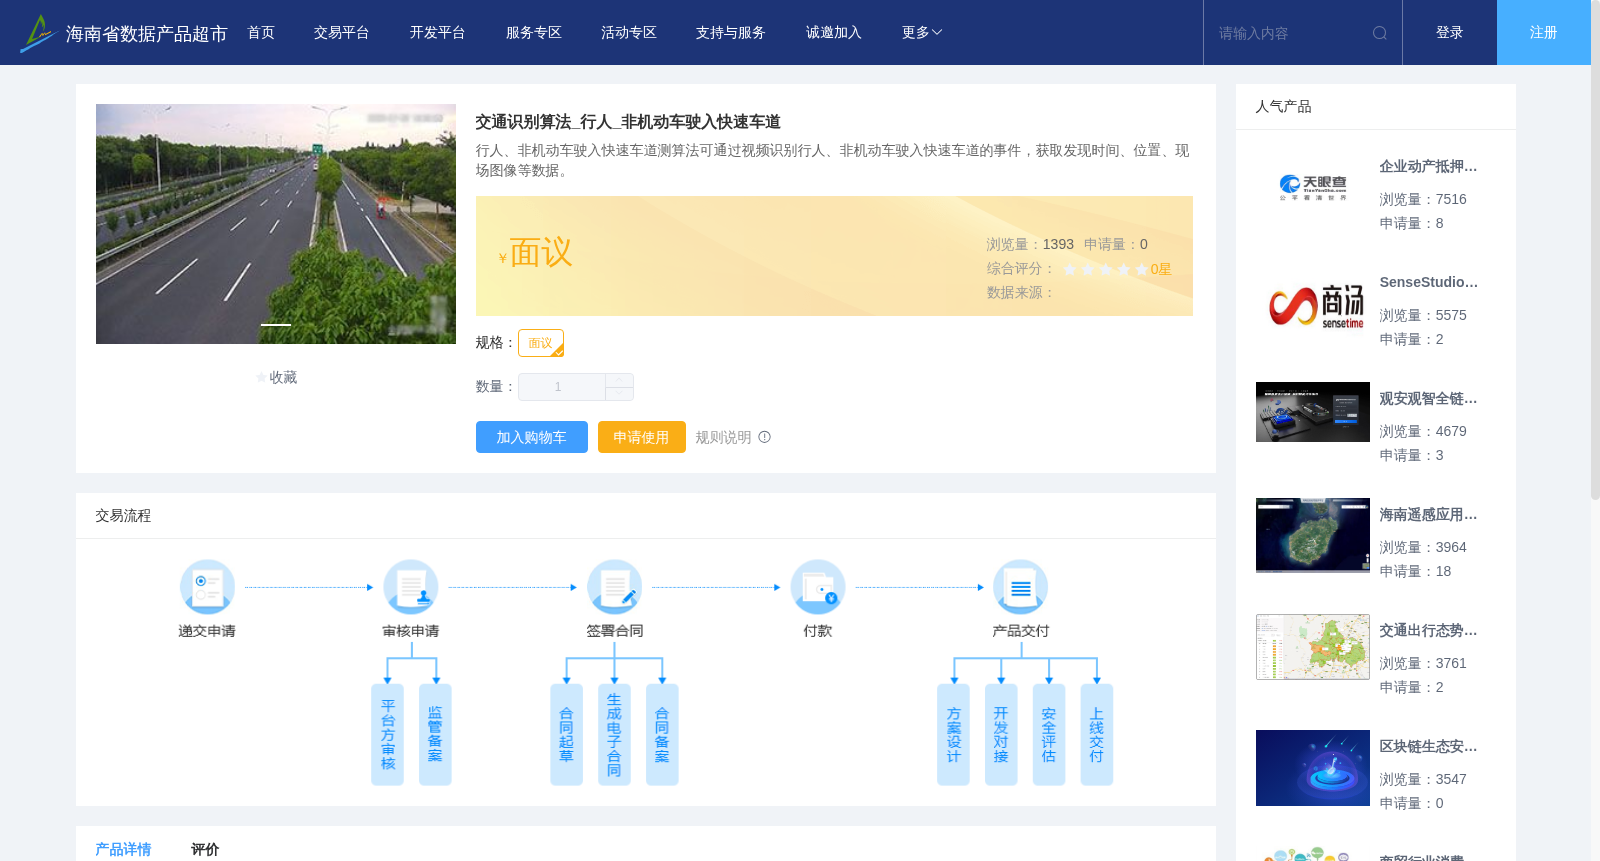Click the 注册 button
Viewport: 1600px width, 861px height.
[x=1544, y=33]
